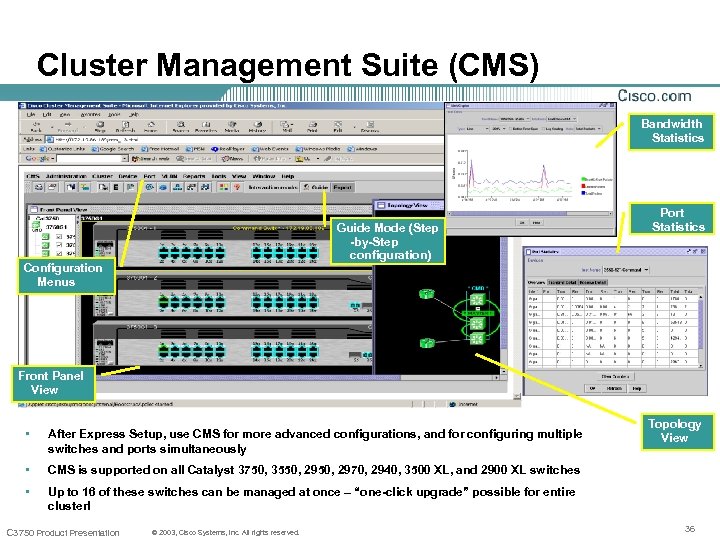Click the red help icon in CMS toolbar
This screenshot has width=720, height=540.
tap(237, 187)
